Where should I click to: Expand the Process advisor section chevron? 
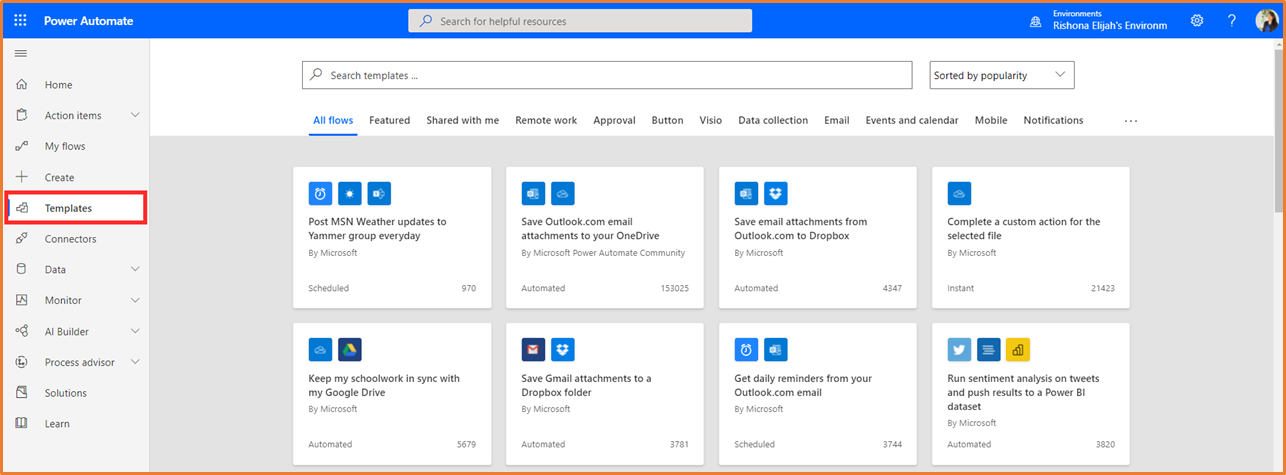tap(135, 362)
